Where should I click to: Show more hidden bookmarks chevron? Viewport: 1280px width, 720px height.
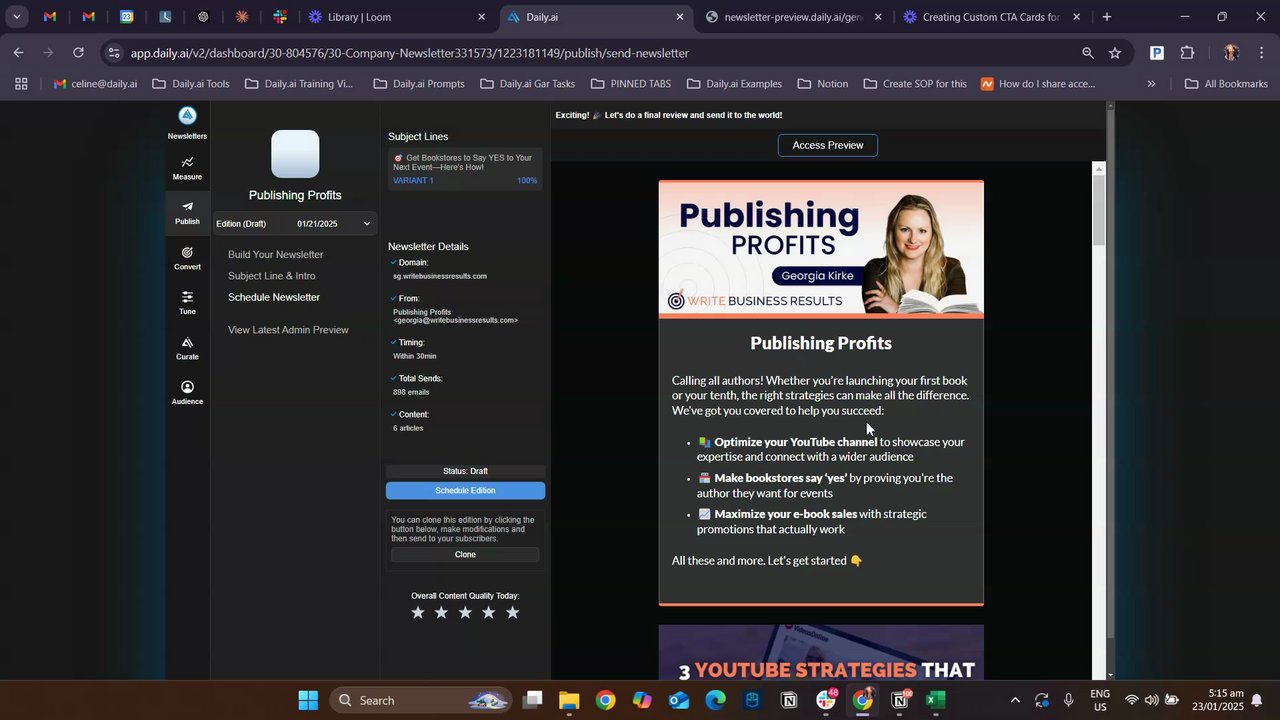point(1151,84)
